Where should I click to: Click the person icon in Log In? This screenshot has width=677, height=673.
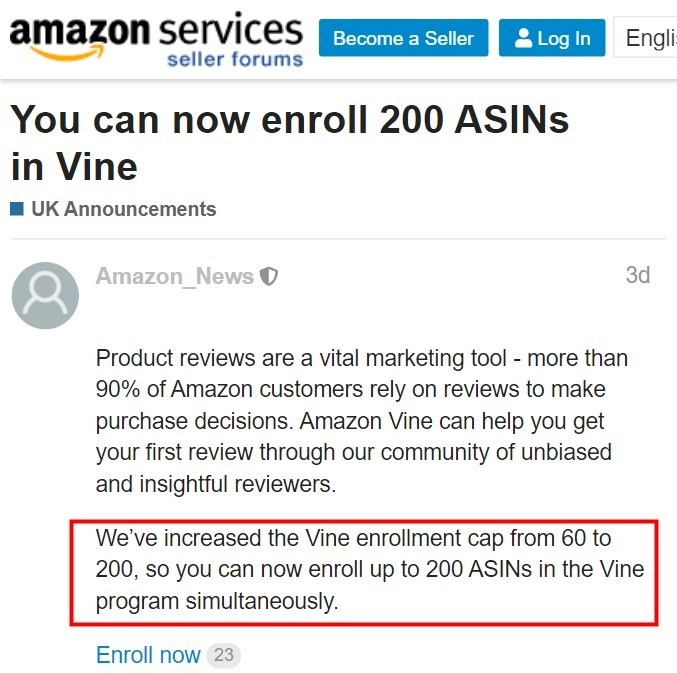click(523, 39)
